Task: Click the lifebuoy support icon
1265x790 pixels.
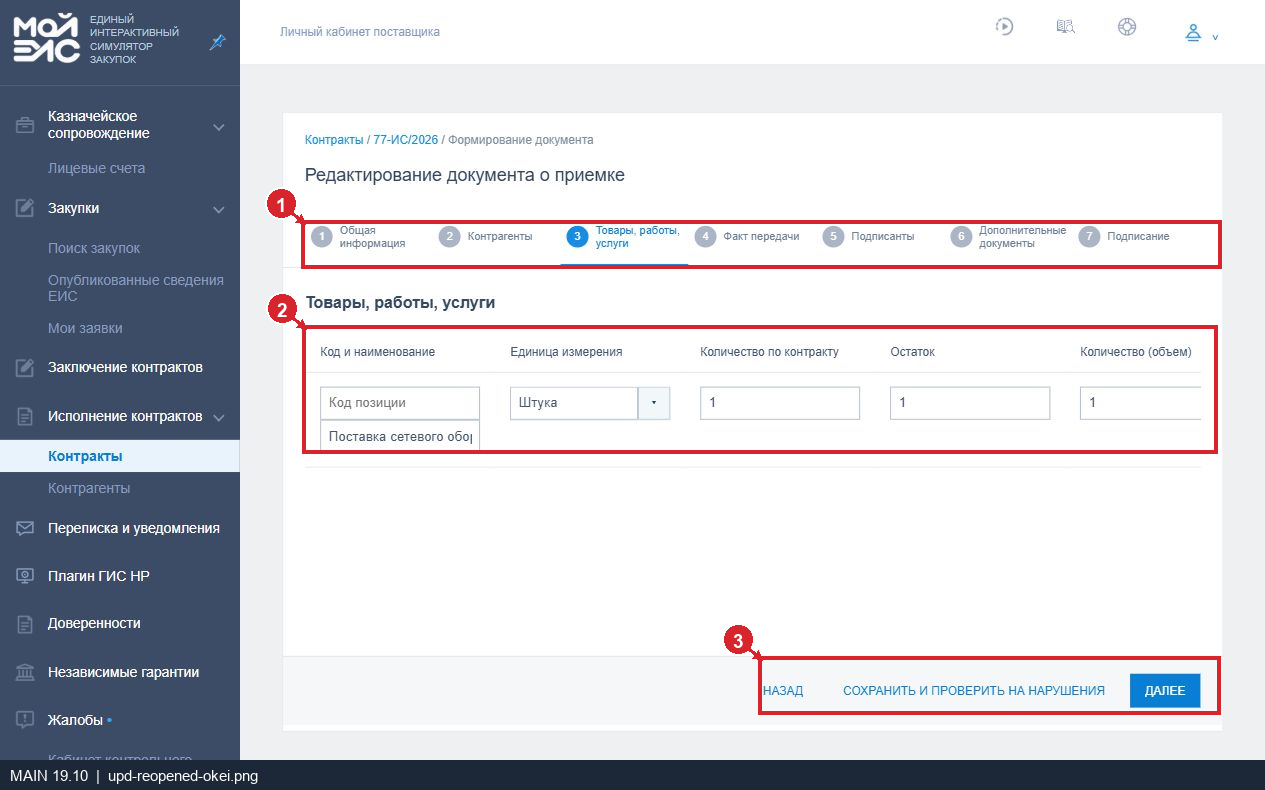Action: (x=1127, y=27)
